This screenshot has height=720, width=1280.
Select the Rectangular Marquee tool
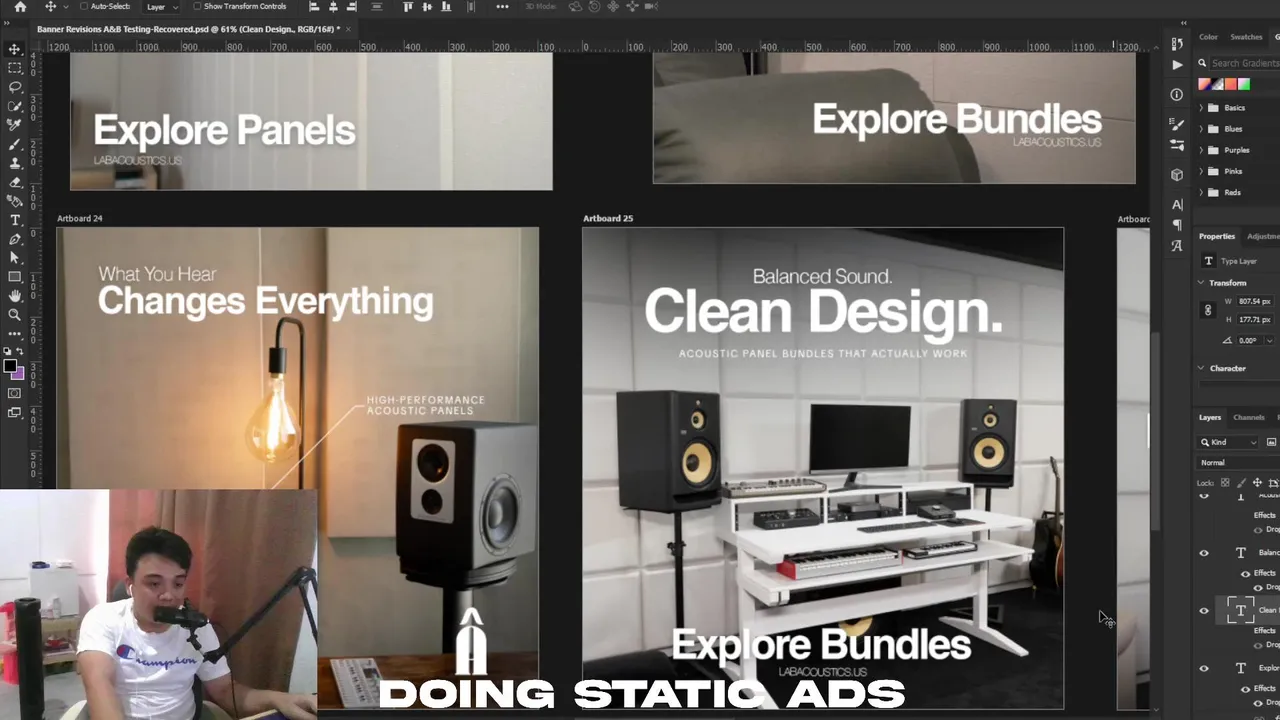(15, 68)
